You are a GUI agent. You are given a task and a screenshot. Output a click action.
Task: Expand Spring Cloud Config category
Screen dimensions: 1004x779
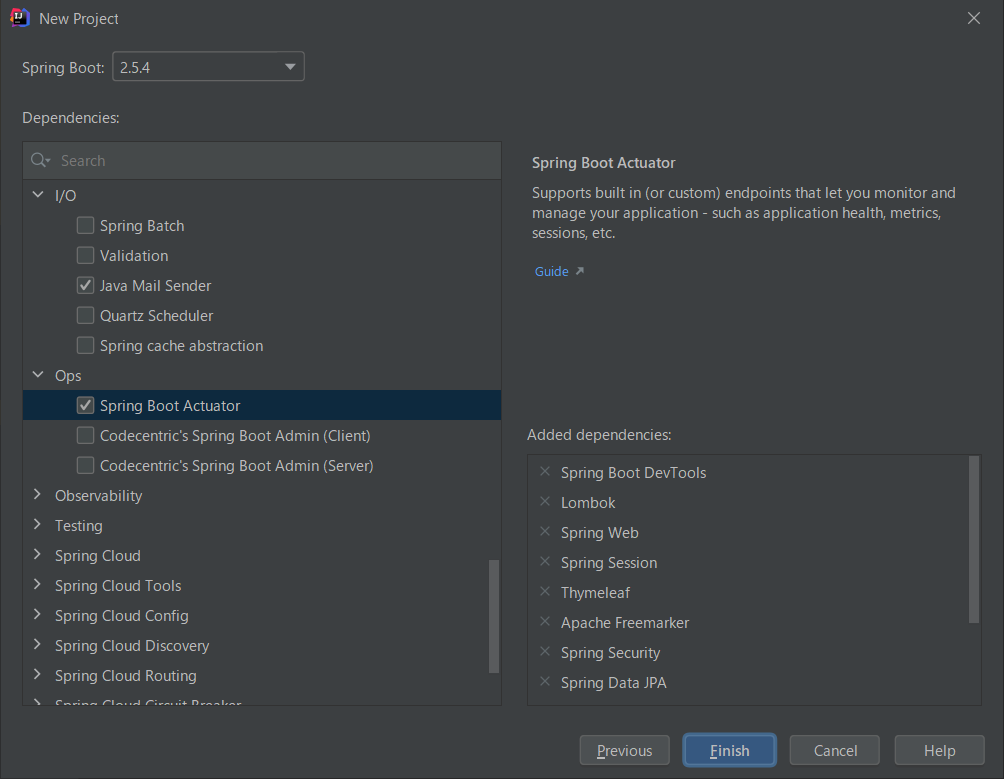(x=37, y=615)
